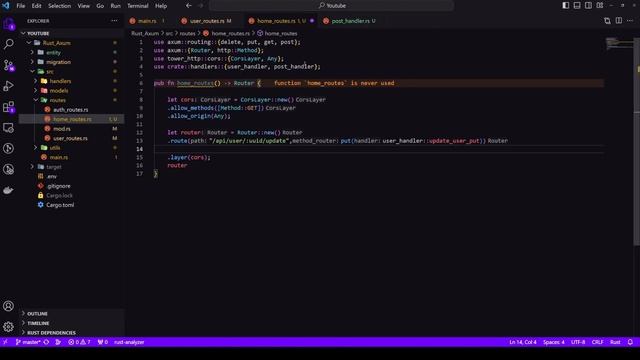
Task: Open the Help menu
Action: pyautogui.click(x=161, y=6)
